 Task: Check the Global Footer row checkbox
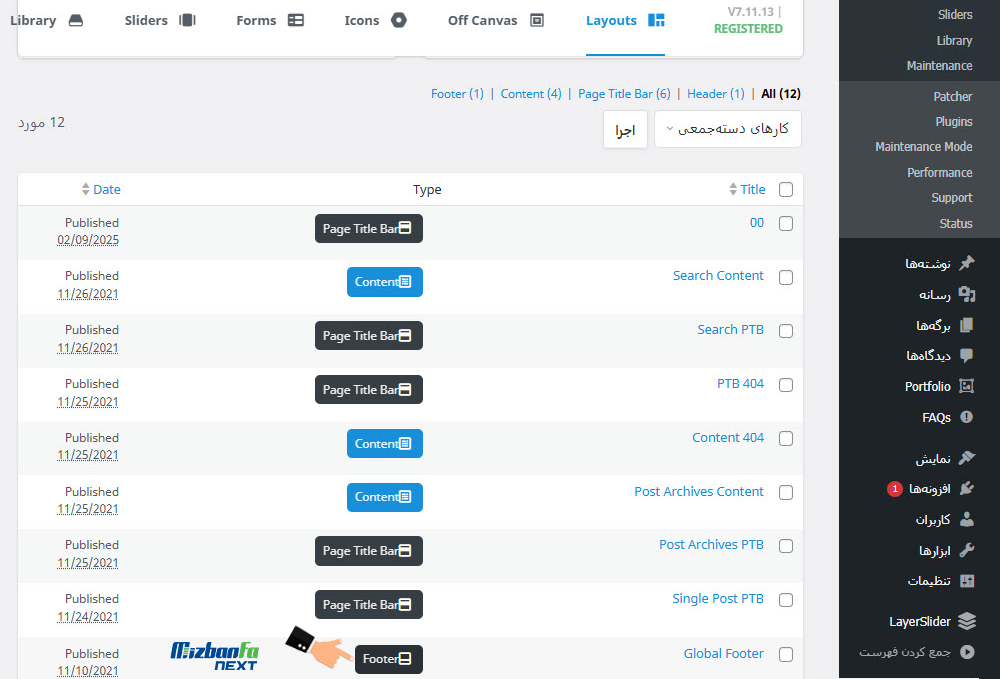coord(786,655)
